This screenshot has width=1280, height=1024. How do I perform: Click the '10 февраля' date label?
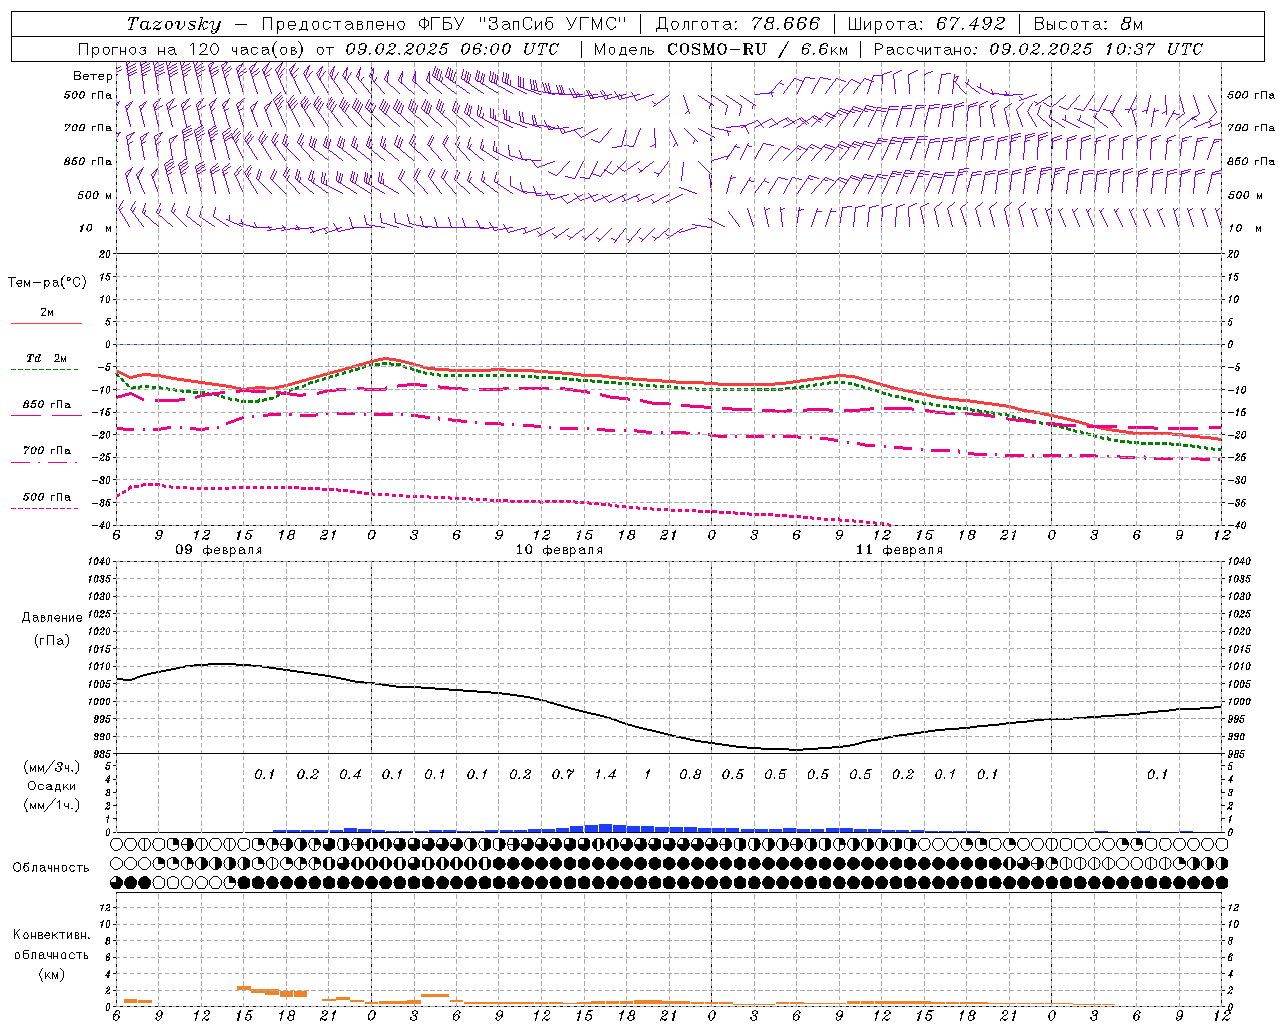559,550
